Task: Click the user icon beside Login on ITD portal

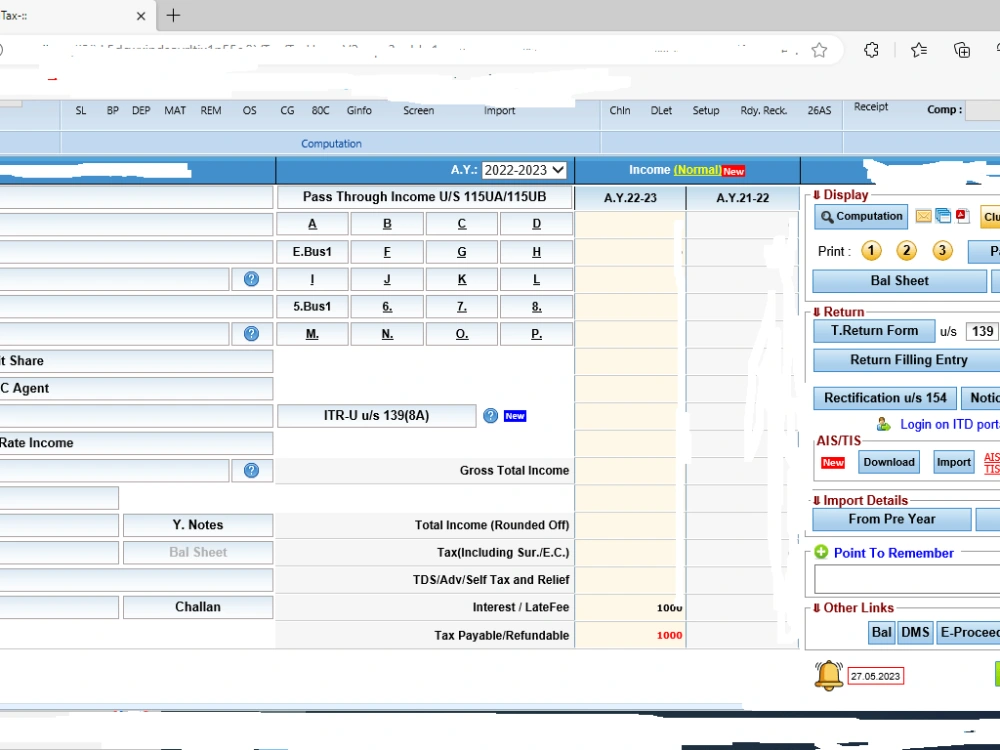Action: coord(883,424)
